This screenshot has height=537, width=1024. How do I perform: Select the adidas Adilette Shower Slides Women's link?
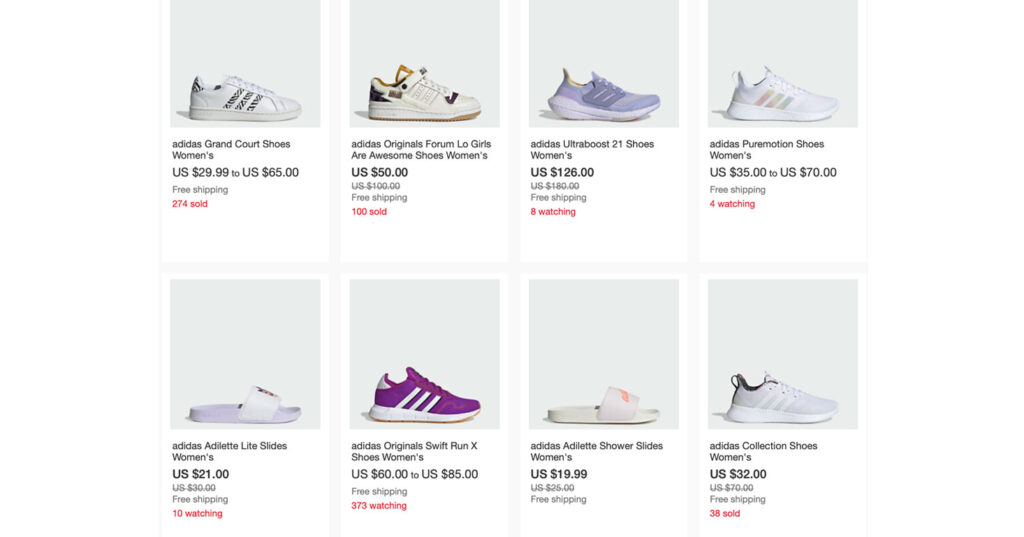[x=596, y=451]
